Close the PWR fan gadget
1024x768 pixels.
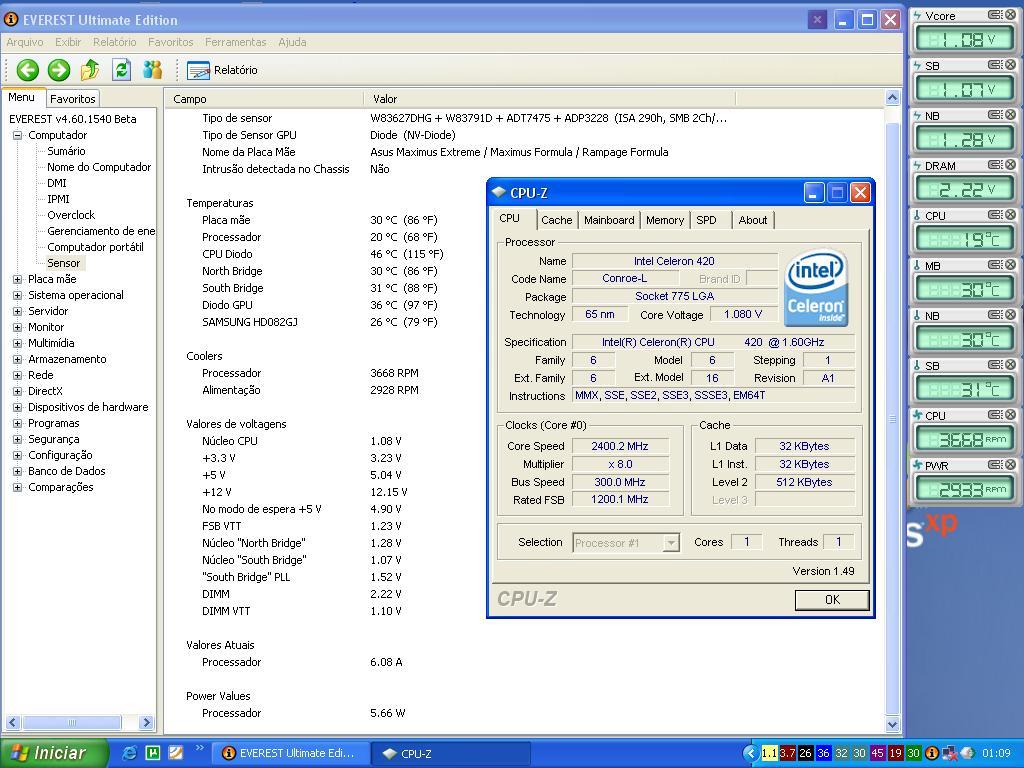(x=1010, y=464)
